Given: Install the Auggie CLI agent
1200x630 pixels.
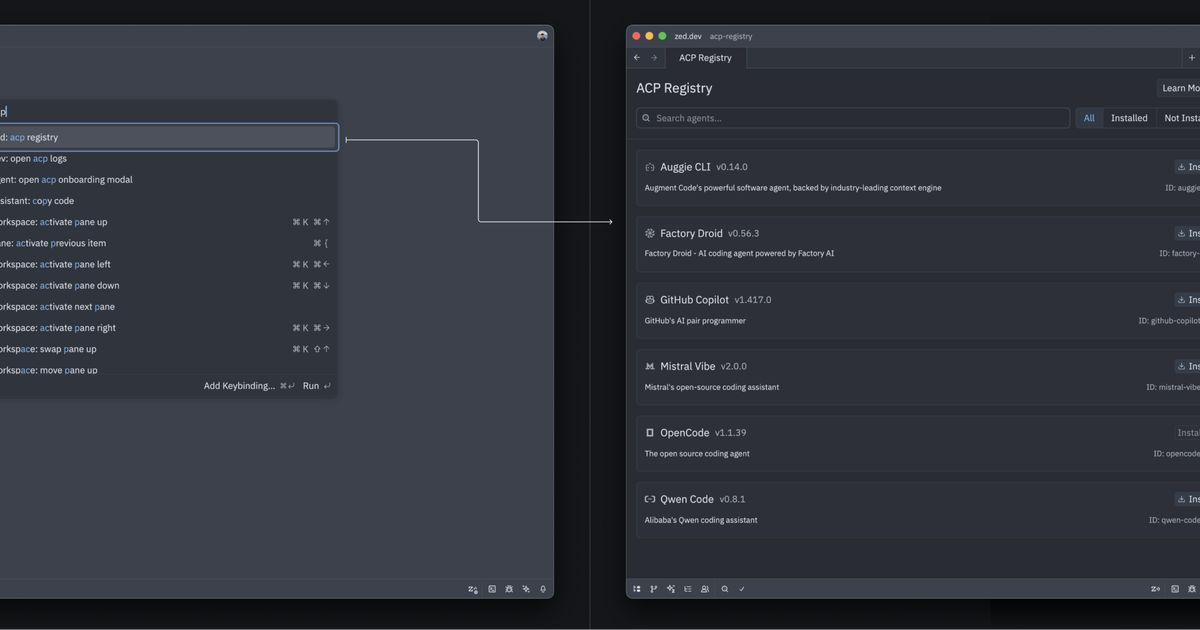Looking at the screenshot, I should (1188, 167).
